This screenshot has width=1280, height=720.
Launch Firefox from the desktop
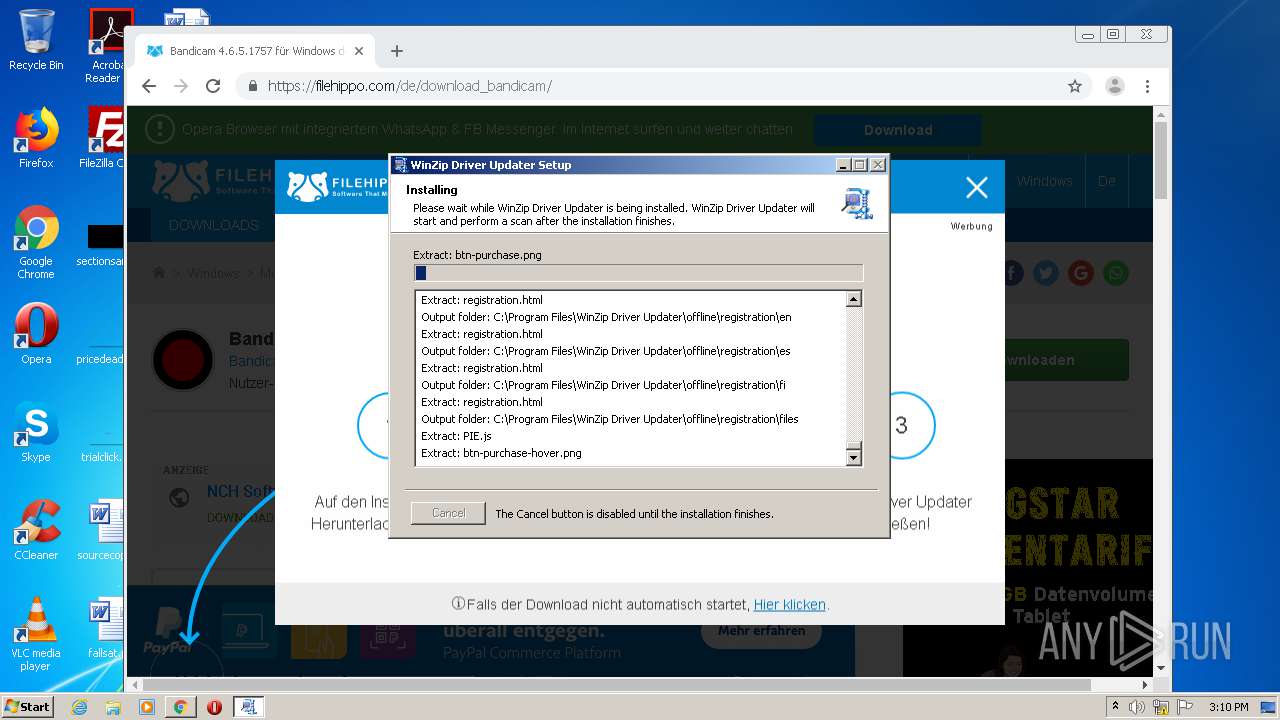point(36,138)
